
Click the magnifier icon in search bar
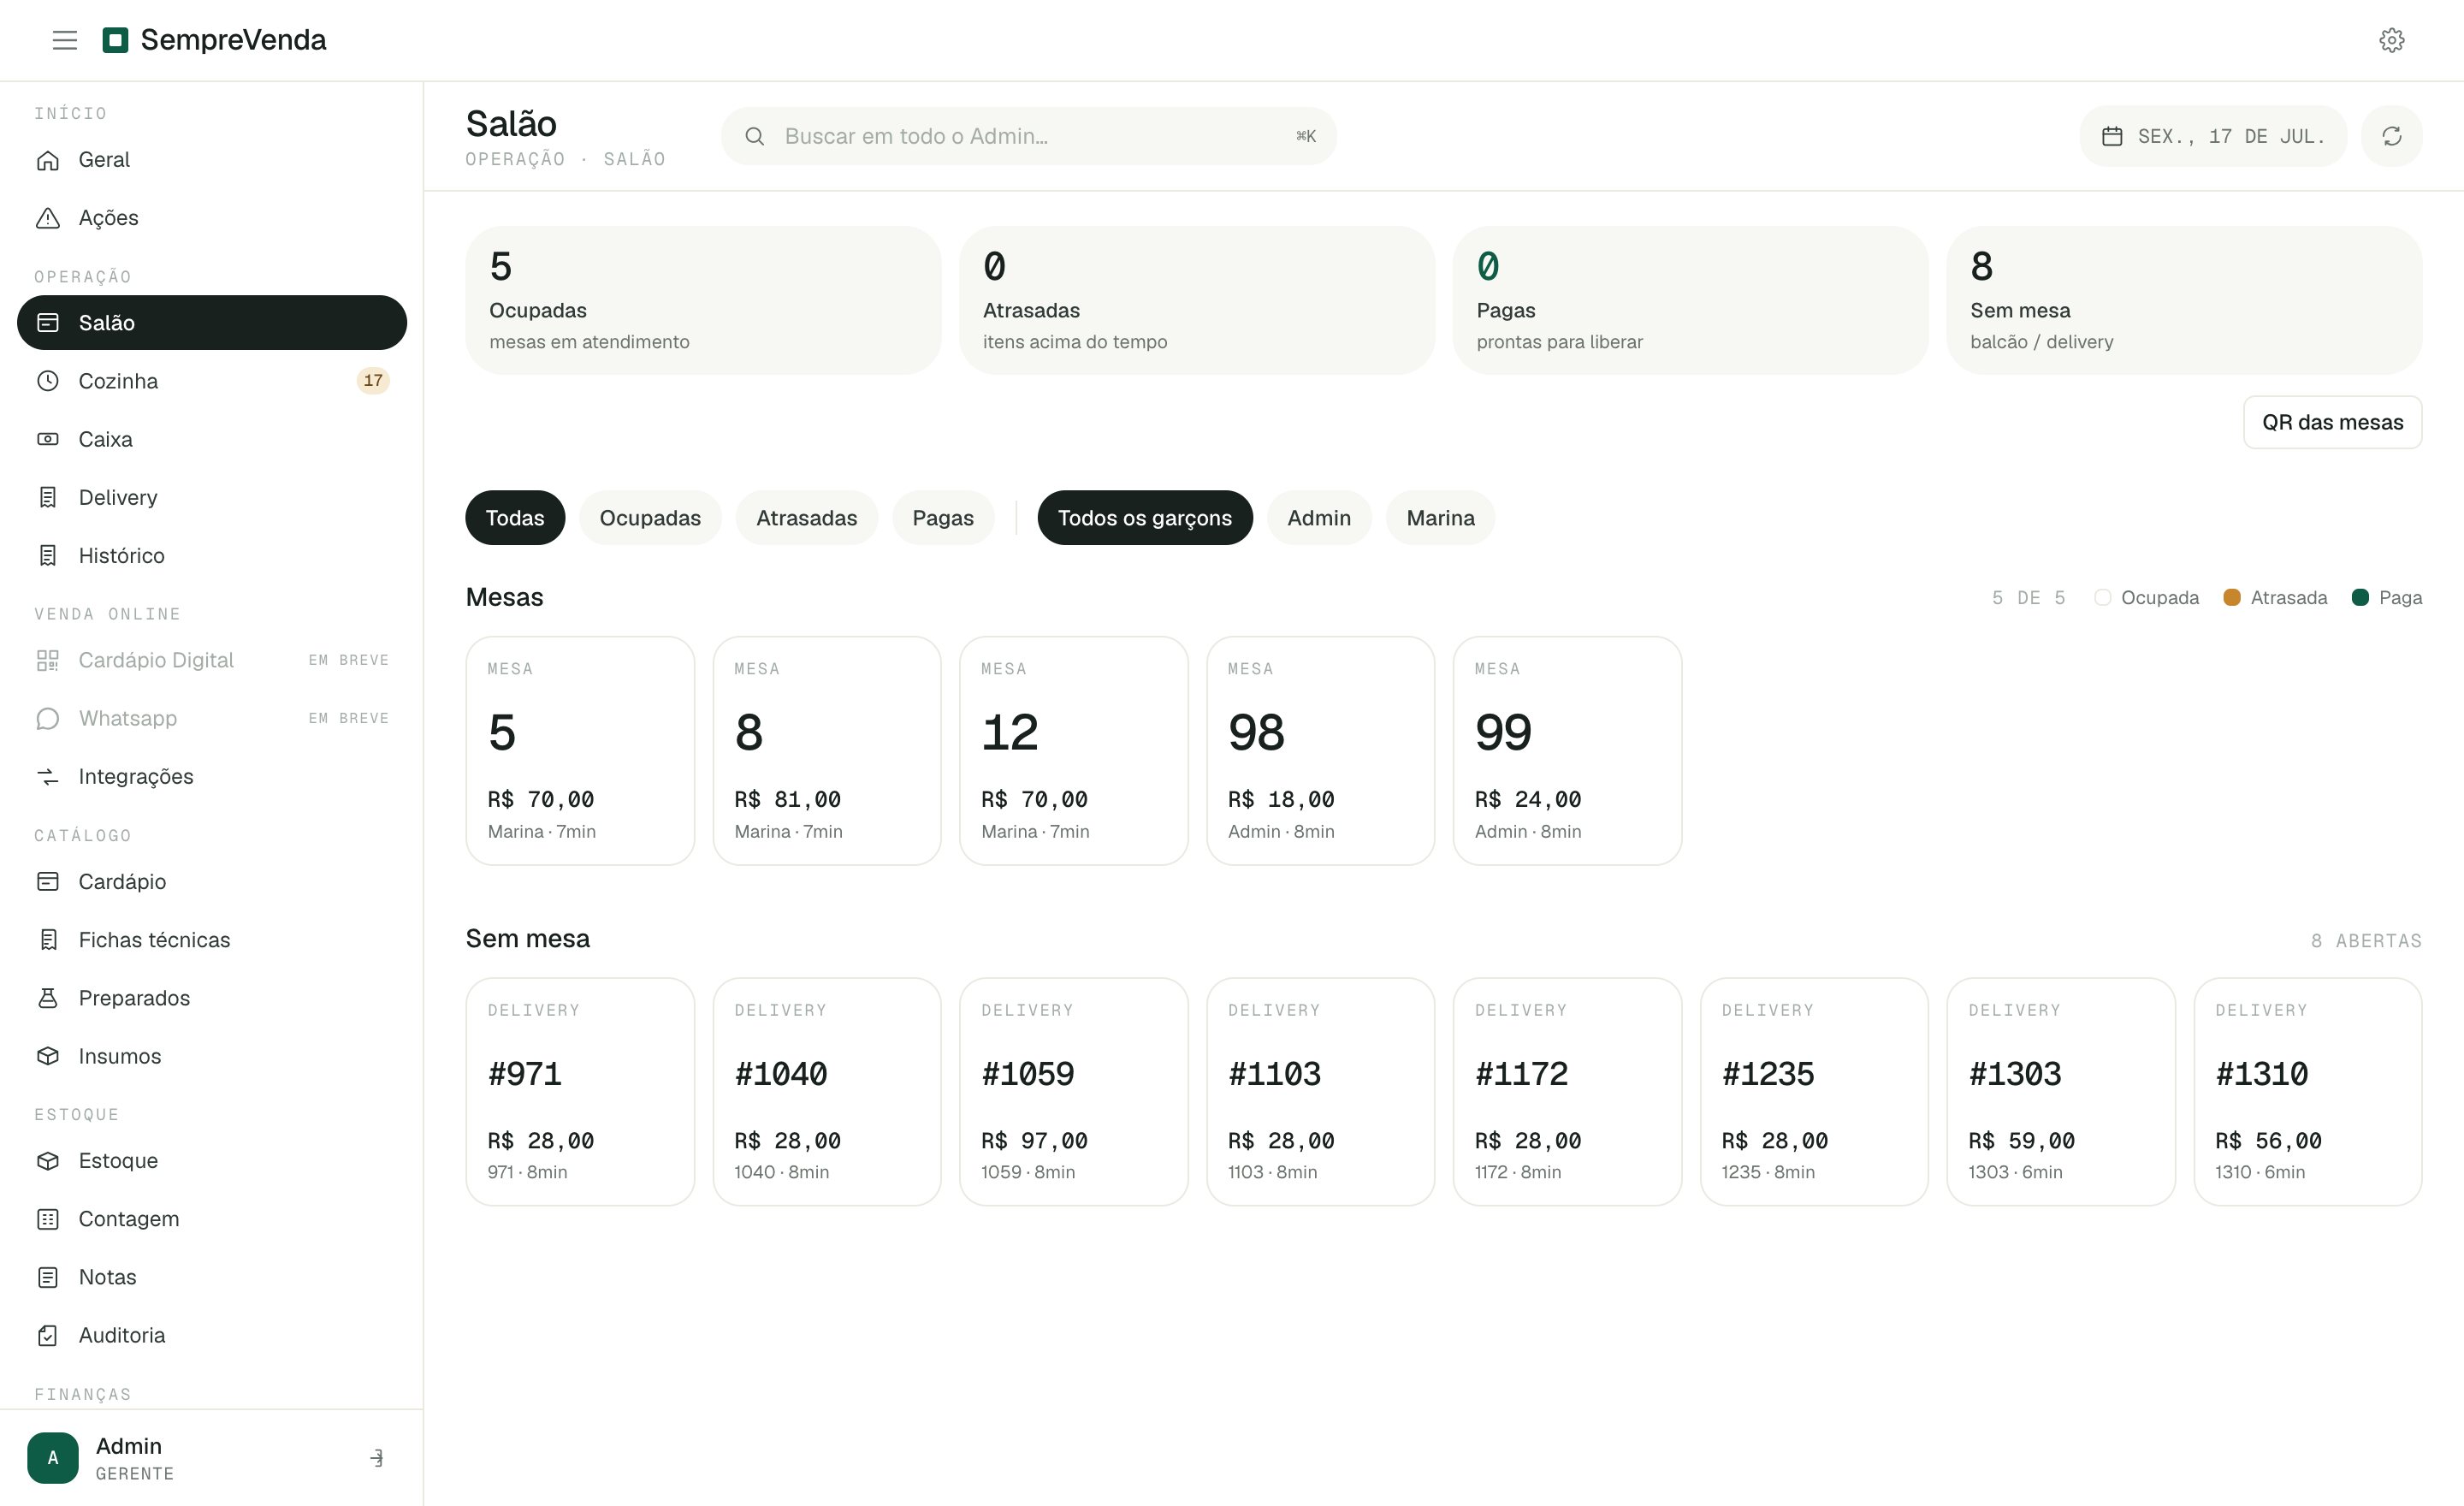755,136
